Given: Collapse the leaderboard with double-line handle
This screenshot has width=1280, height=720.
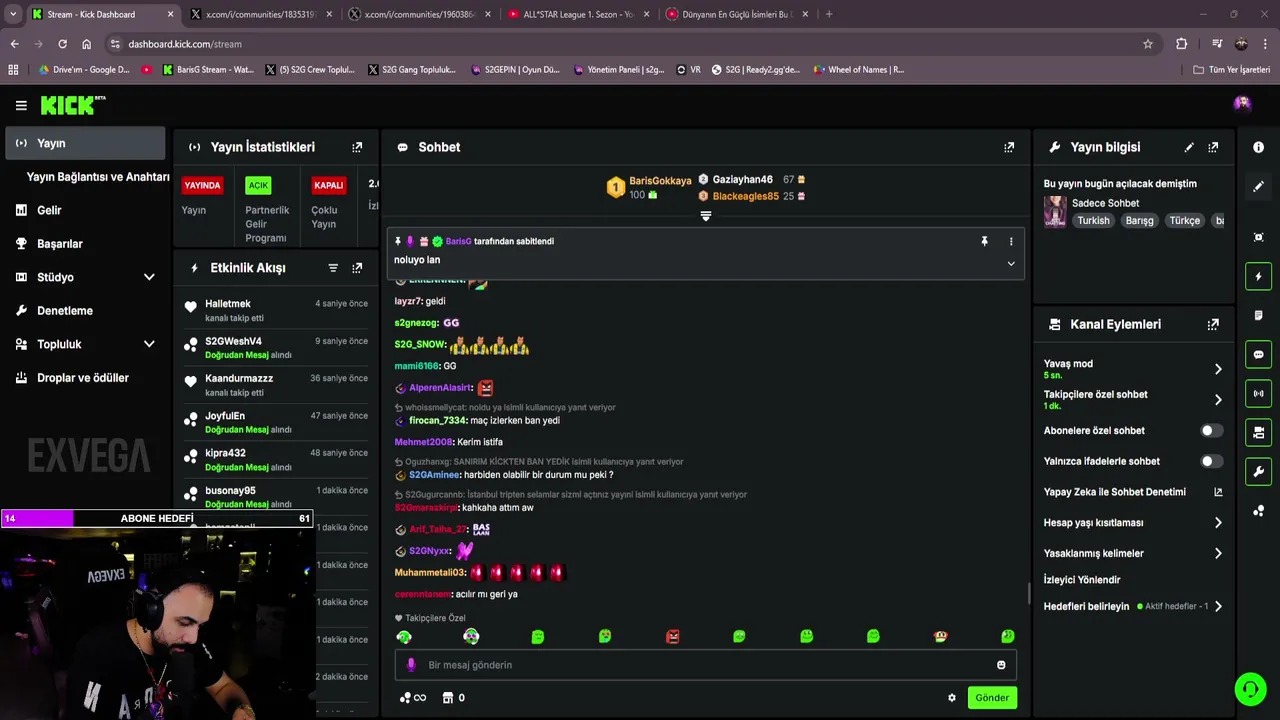Looking at the screenshot, I should coord(705,216).
